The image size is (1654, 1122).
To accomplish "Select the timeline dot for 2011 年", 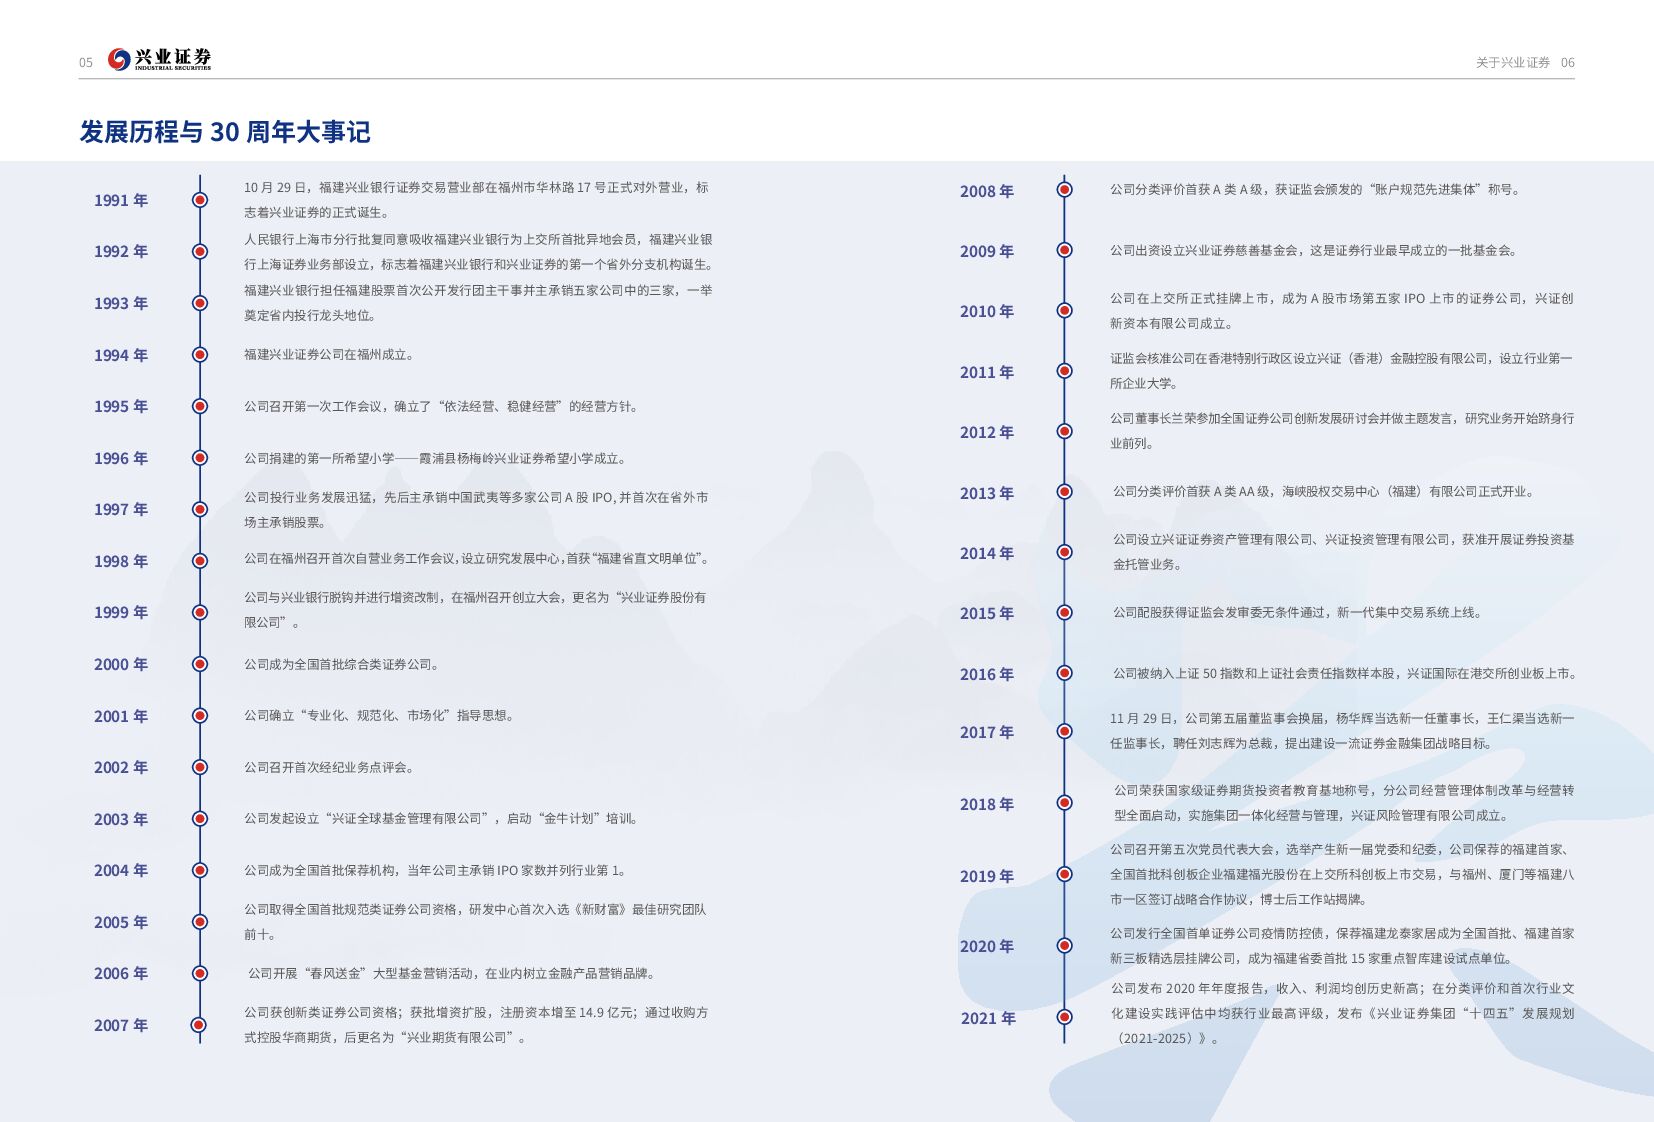I will (1065, 371).
